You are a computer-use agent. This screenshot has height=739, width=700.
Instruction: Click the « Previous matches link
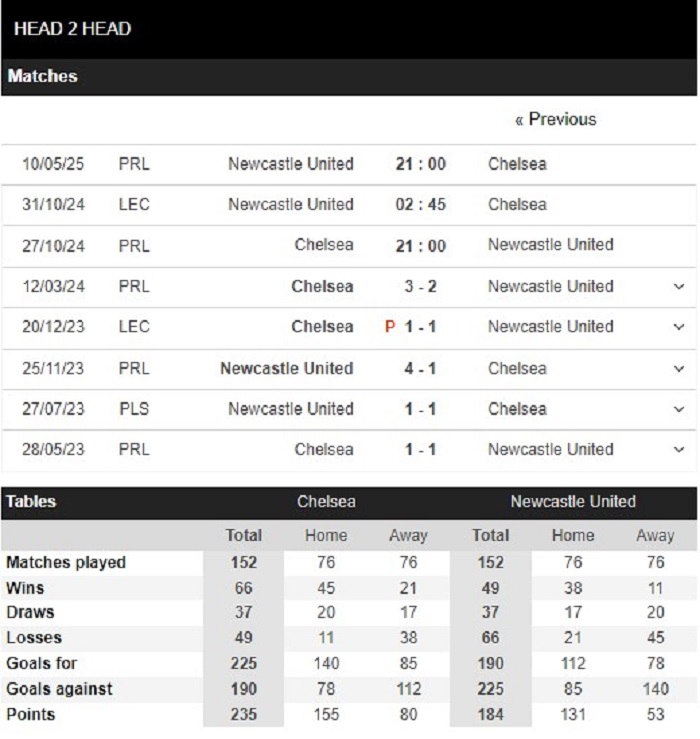(555, 119)
